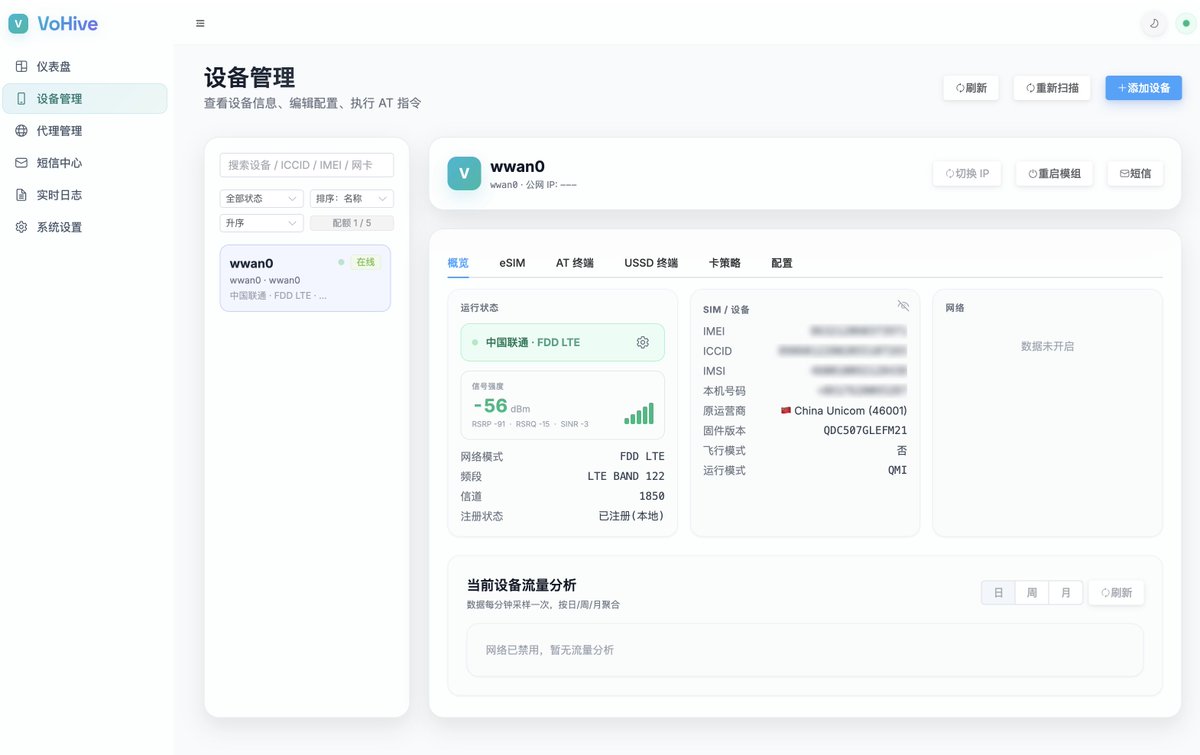1200x755 pixels.
Task: Switch to the 配置 tab
Action: [782, 263]
